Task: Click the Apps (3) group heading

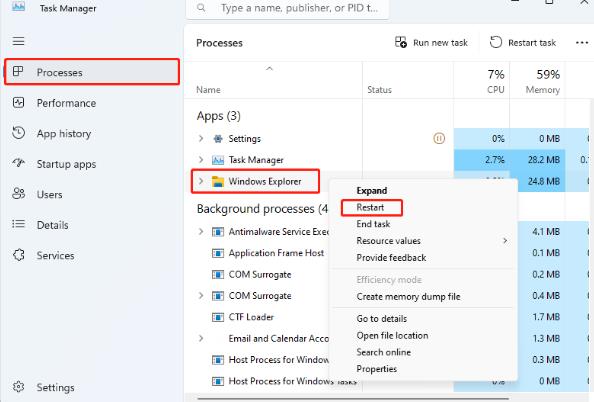Action: click(x=219, y=116)
